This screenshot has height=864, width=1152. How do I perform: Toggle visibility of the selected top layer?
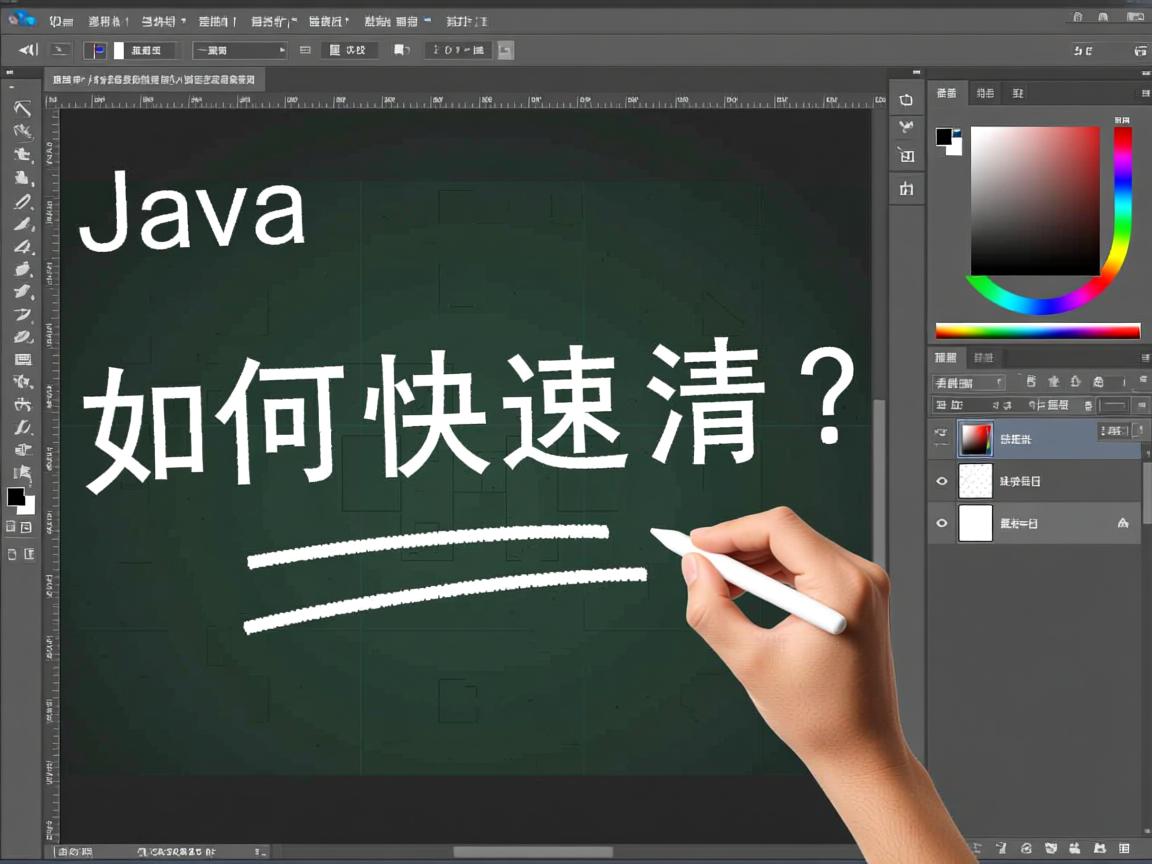[941, 433]
